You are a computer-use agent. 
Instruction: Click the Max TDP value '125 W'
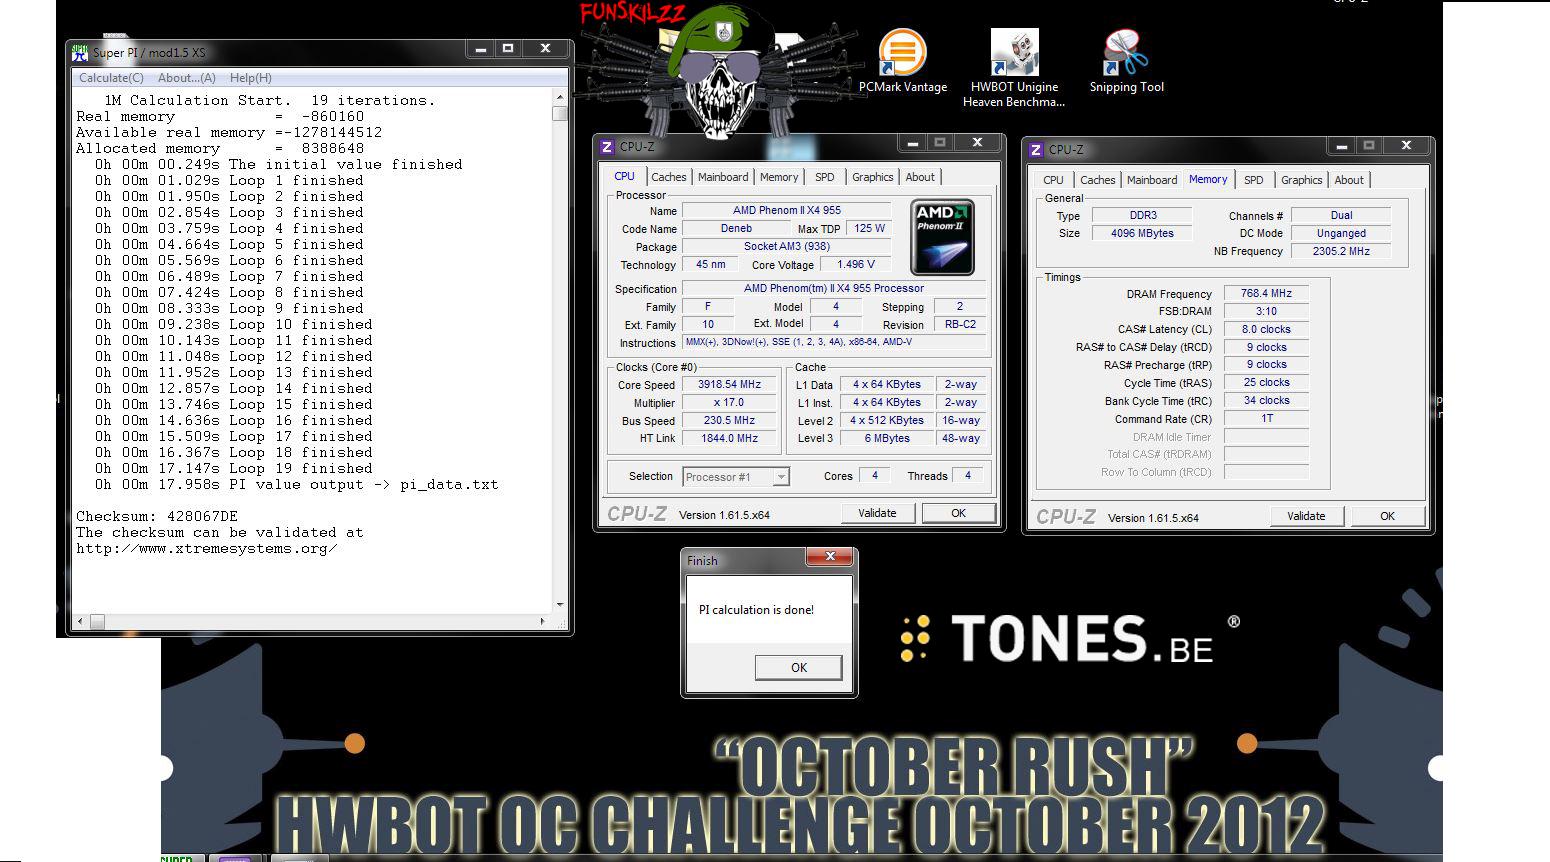tap(869, 229)
